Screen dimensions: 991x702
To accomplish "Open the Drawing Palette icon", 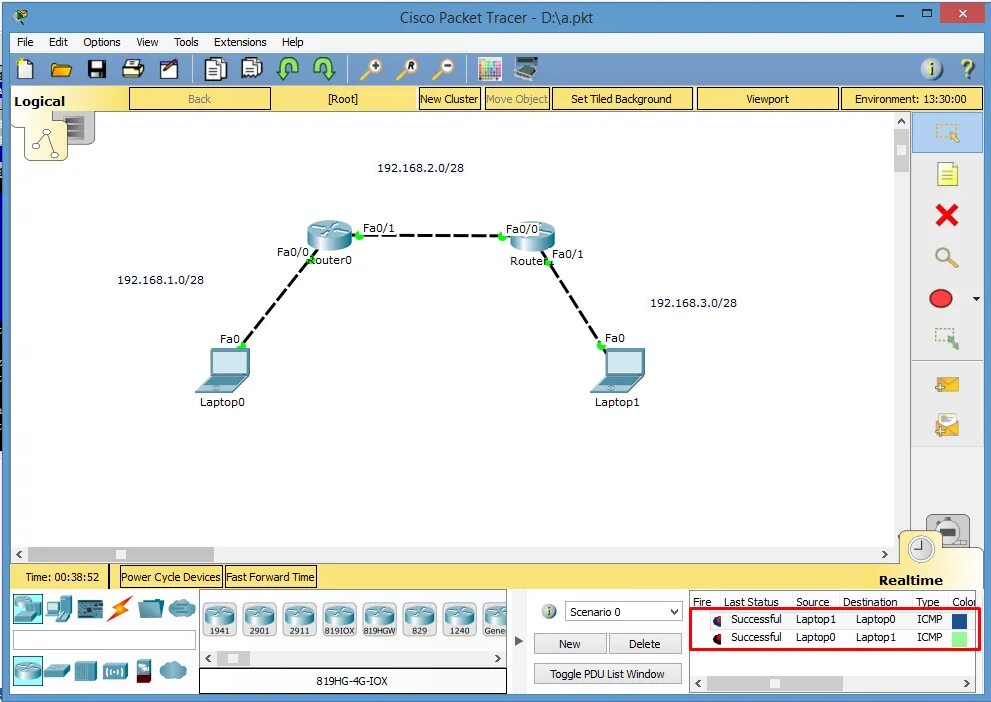I will coord(490,69).
